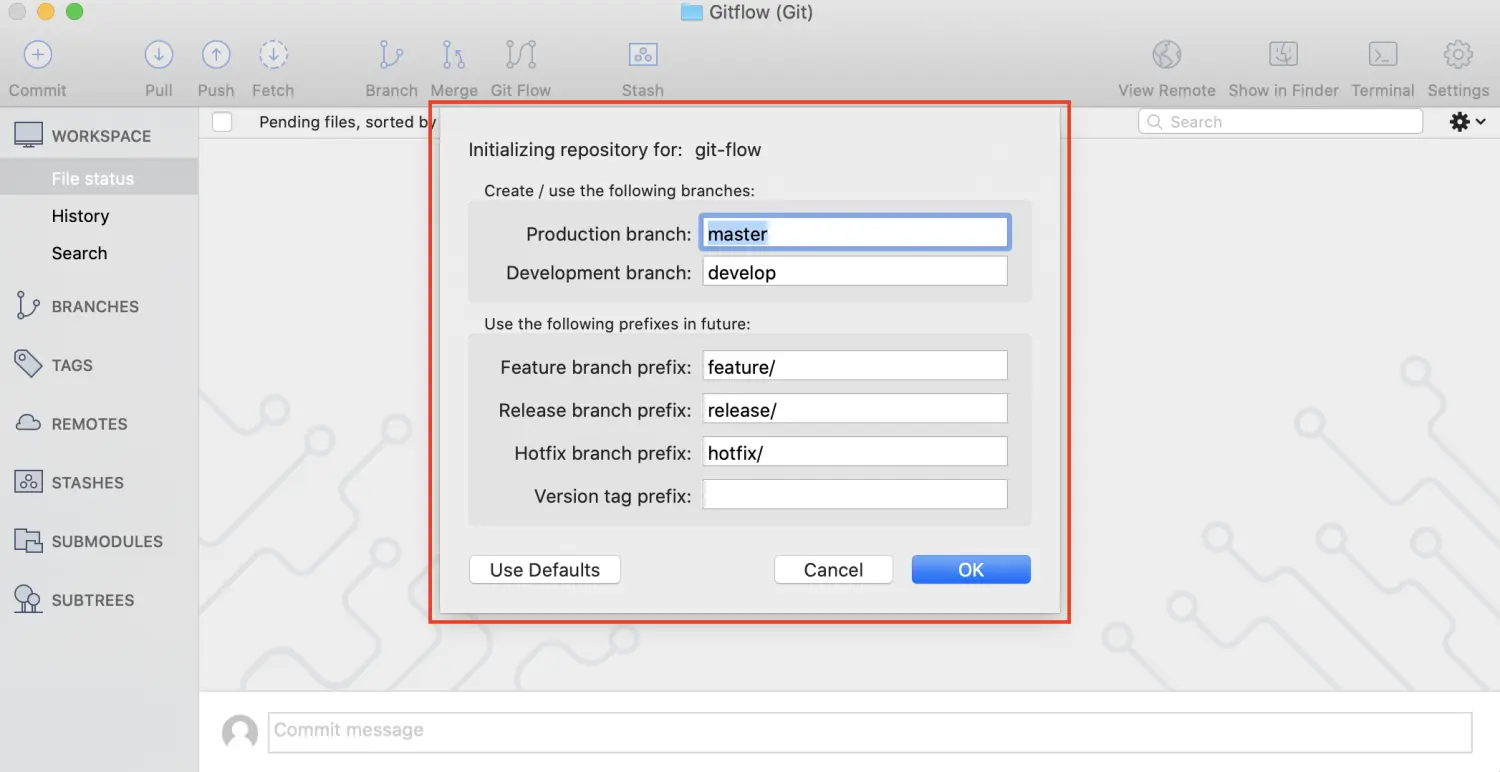Open the Settings gear in toolbar
This screenshot has width=1500, height=772.
(1458, 55)
